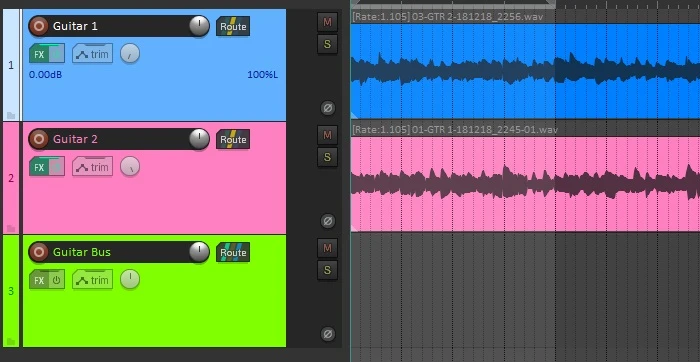This screenshot has width=700, height=362.
Task: Open Guitar 1 trim envelope menu
Action: pyautogui.click(x=92, y=54)
